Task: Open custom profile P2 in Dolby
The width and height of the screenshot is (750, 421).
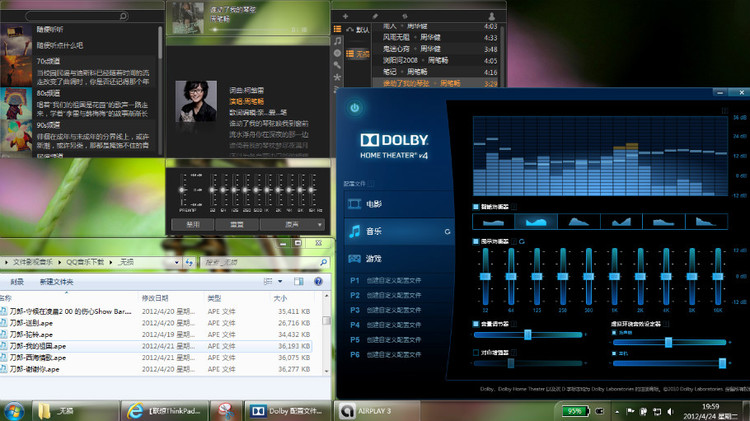Action: tap(386, 295)
